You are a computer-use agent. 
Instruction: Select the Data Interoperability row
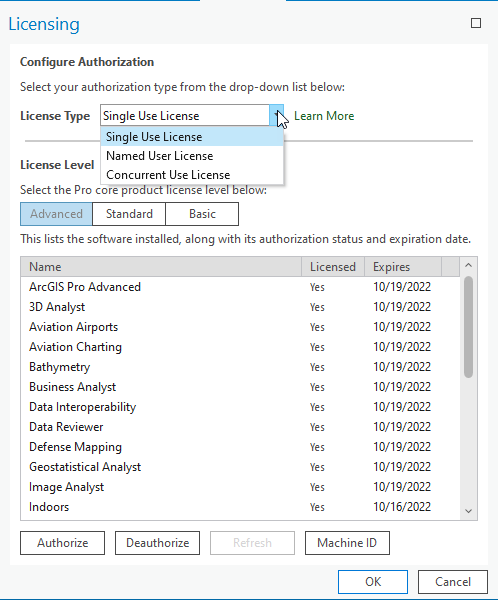[x=240, y=407]
